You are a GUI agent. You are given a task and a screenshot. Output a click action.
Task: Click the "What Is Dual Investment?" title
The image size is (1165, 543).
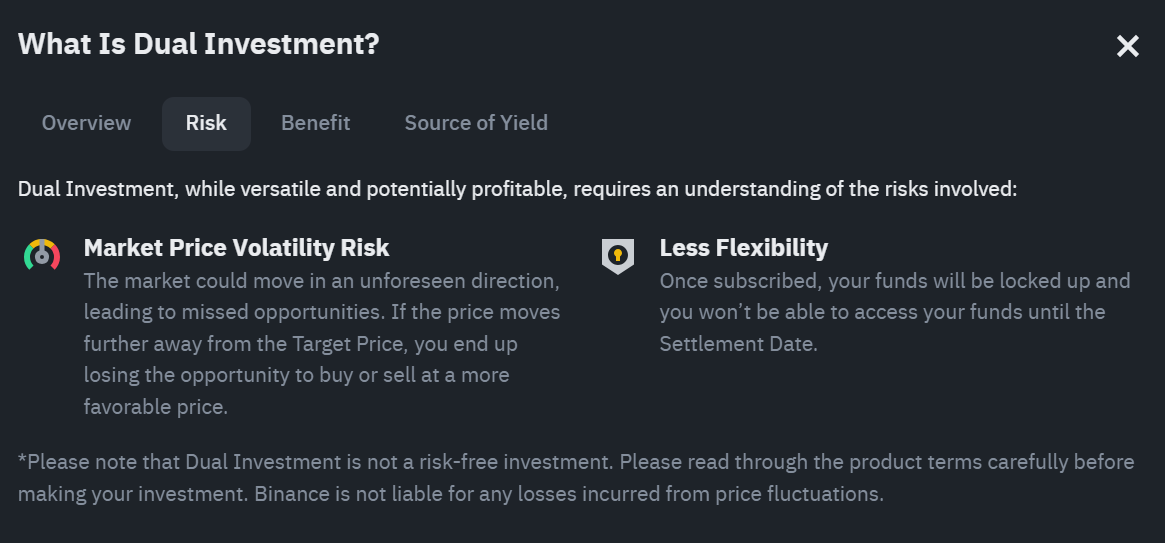click(199, 44)
